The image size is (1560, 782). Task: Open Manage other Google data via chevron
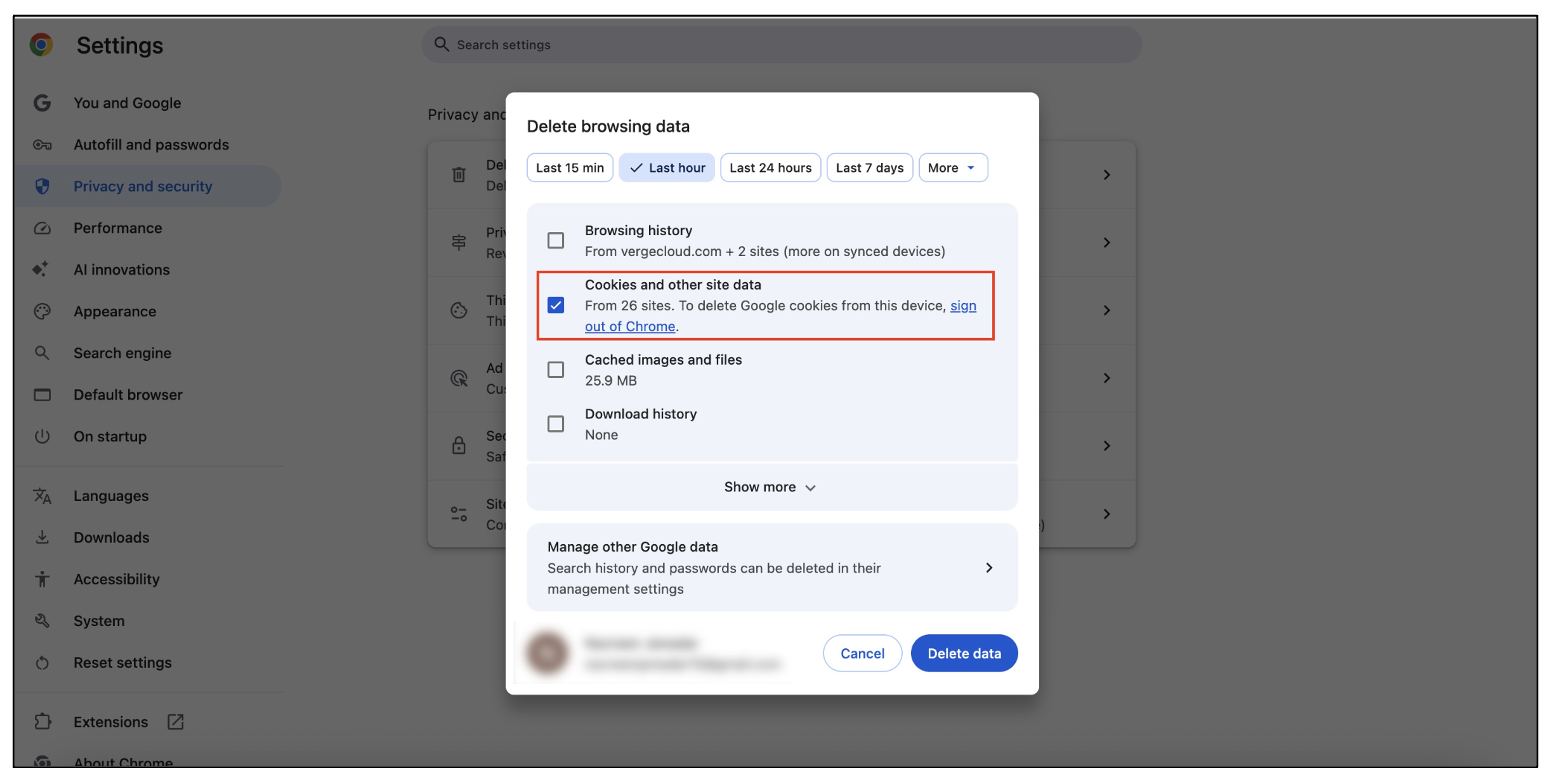click(x=989, y=567)
